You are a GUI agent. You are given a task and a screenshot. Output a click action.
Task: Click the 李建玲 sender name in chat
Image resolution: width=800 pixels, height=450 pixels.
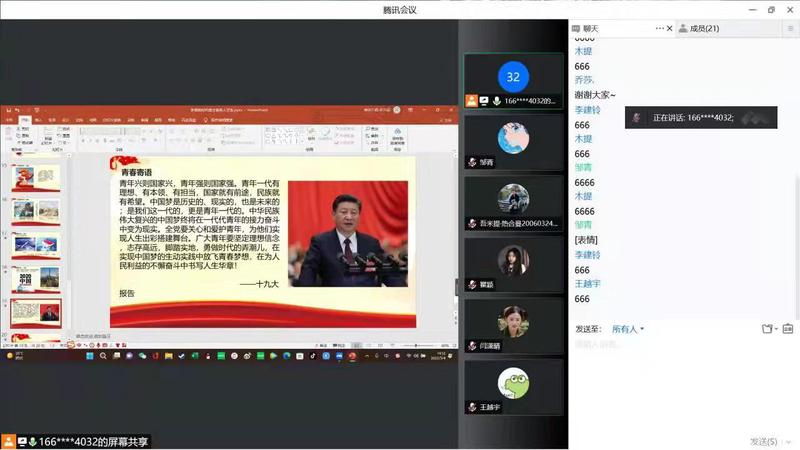587,109
